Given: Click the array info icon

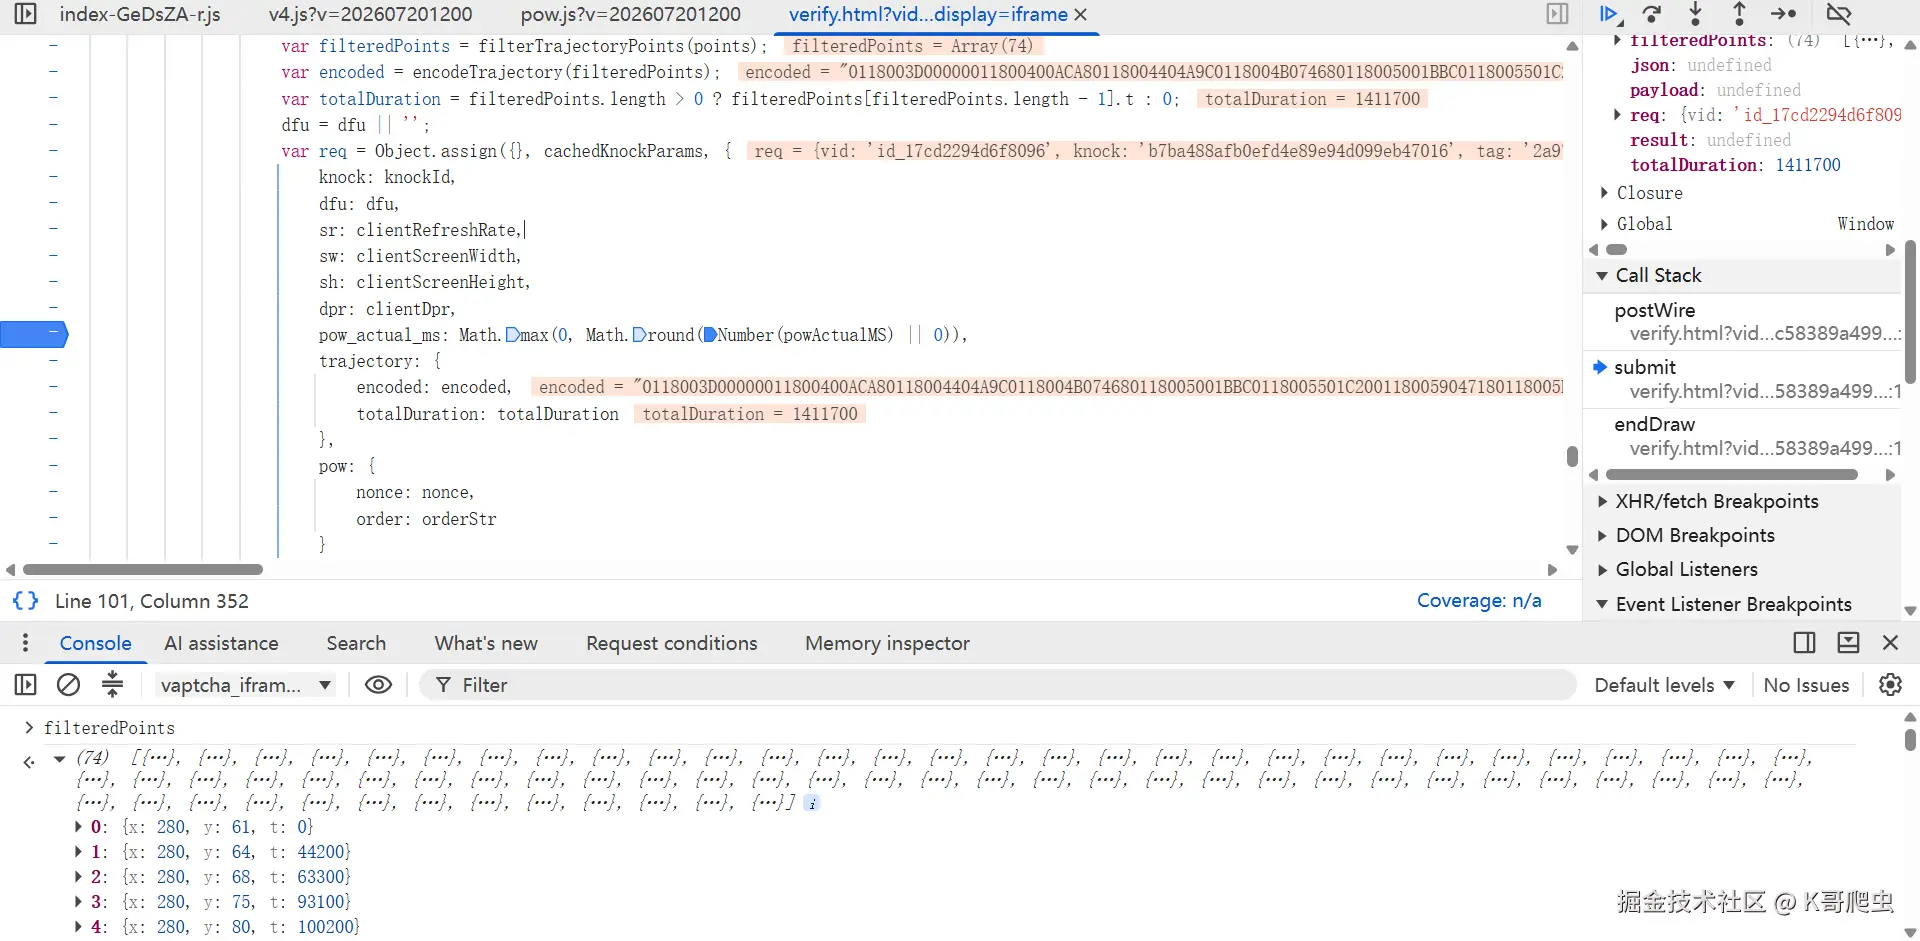Looking at the screenshot, I should 812,803.
